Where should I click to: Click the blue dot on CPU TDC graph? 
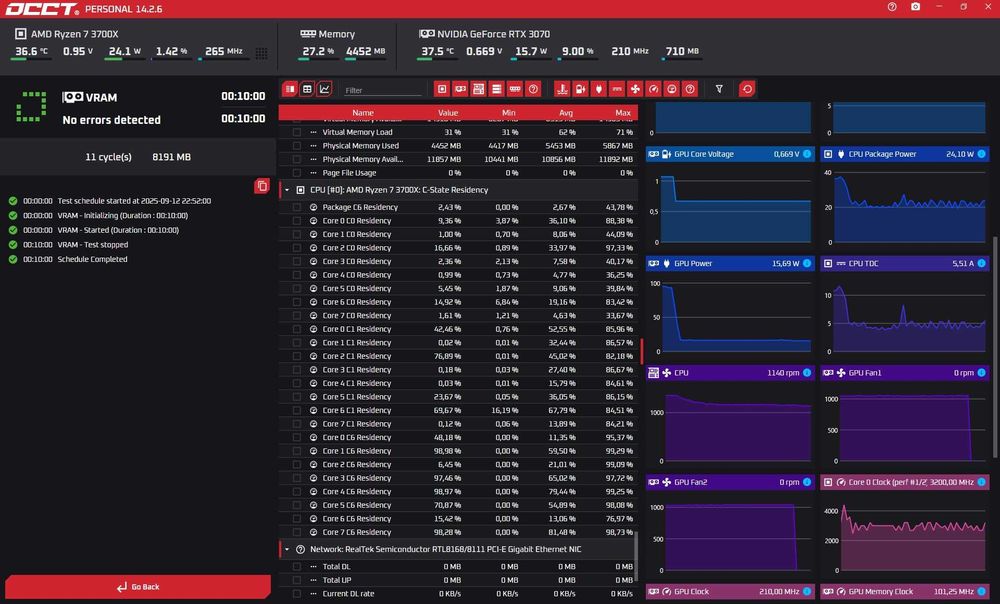click(982, 263)
